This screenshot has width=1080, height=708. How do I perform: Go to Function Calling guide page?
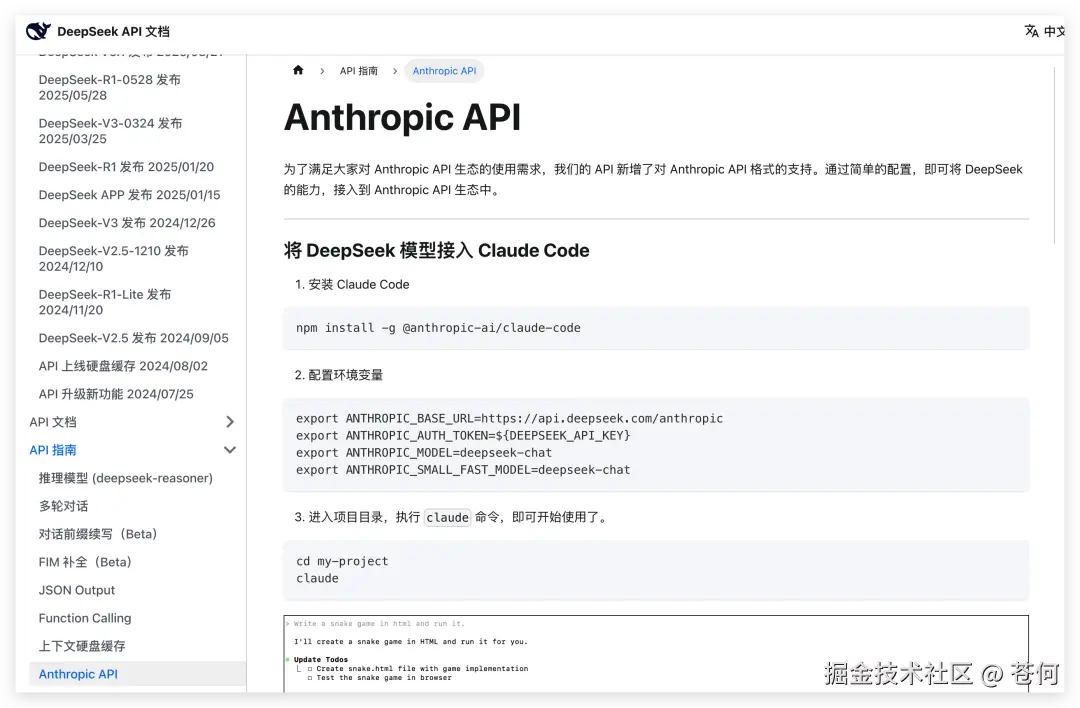[x=85, y=618]
